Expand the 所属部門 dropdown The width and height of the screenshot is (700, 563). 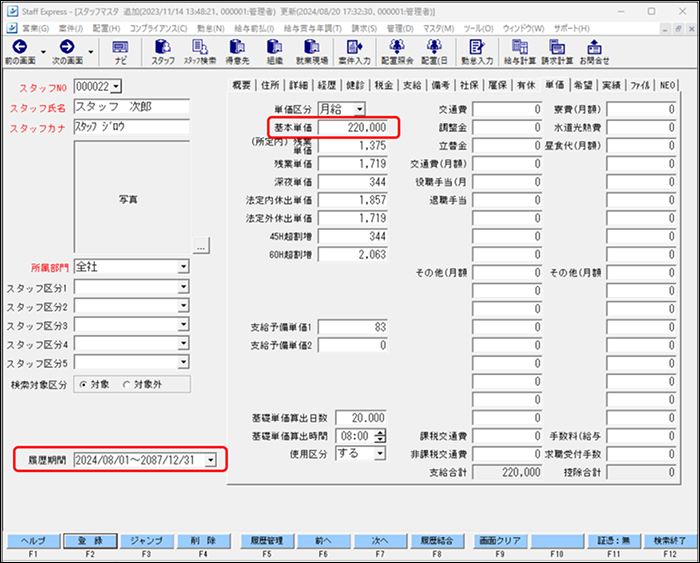[x=183, y=268]
